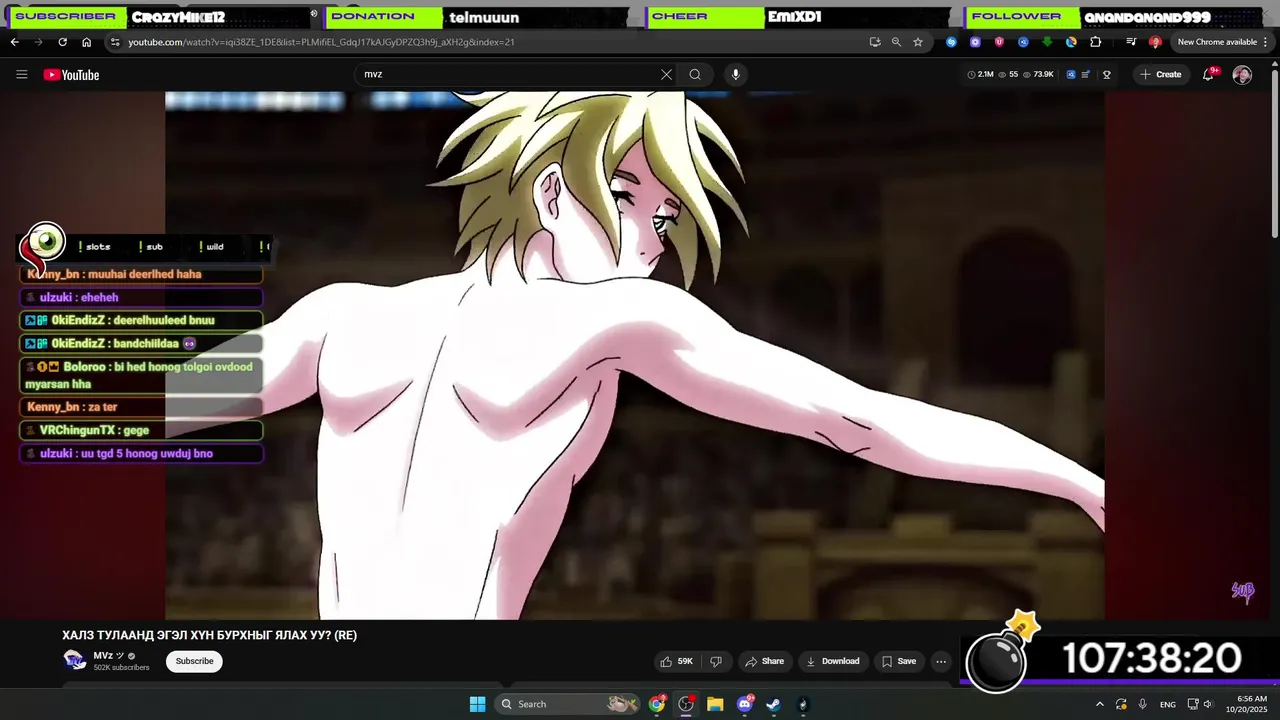The height and width of the screenshot is (720, 1280).
Task: Switch the ENG input language
Action: pos(1167,704)
